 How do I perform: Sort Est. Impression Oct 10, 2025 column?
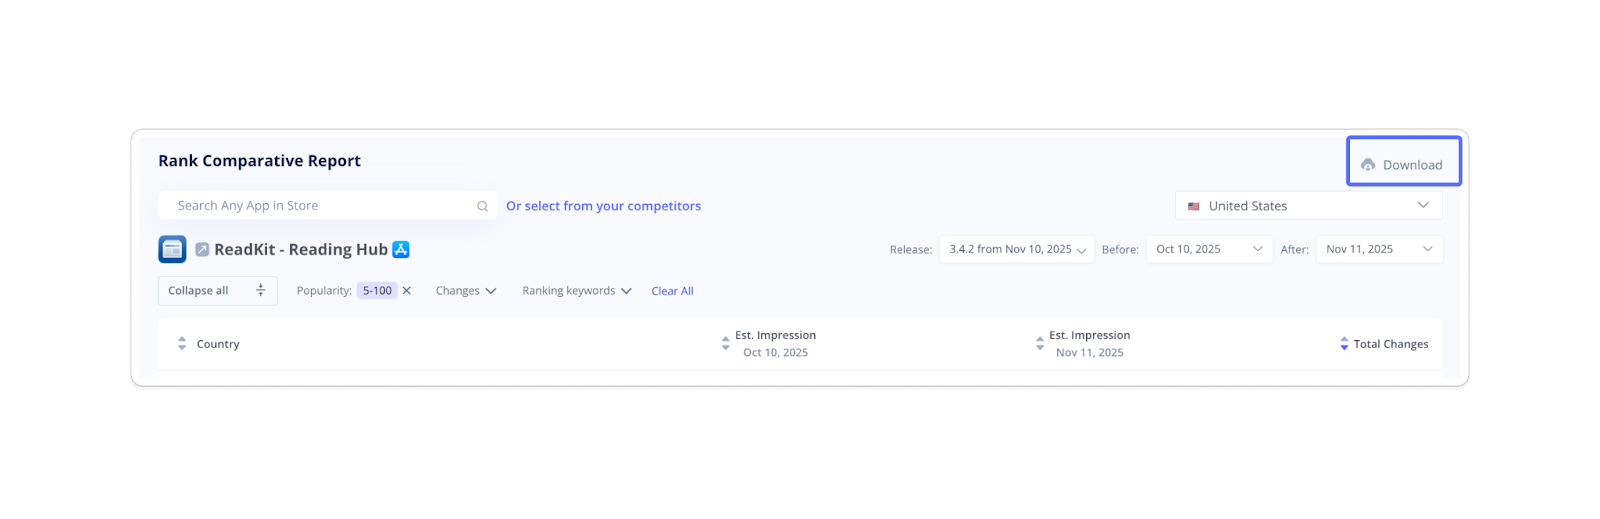click(725, 343)
